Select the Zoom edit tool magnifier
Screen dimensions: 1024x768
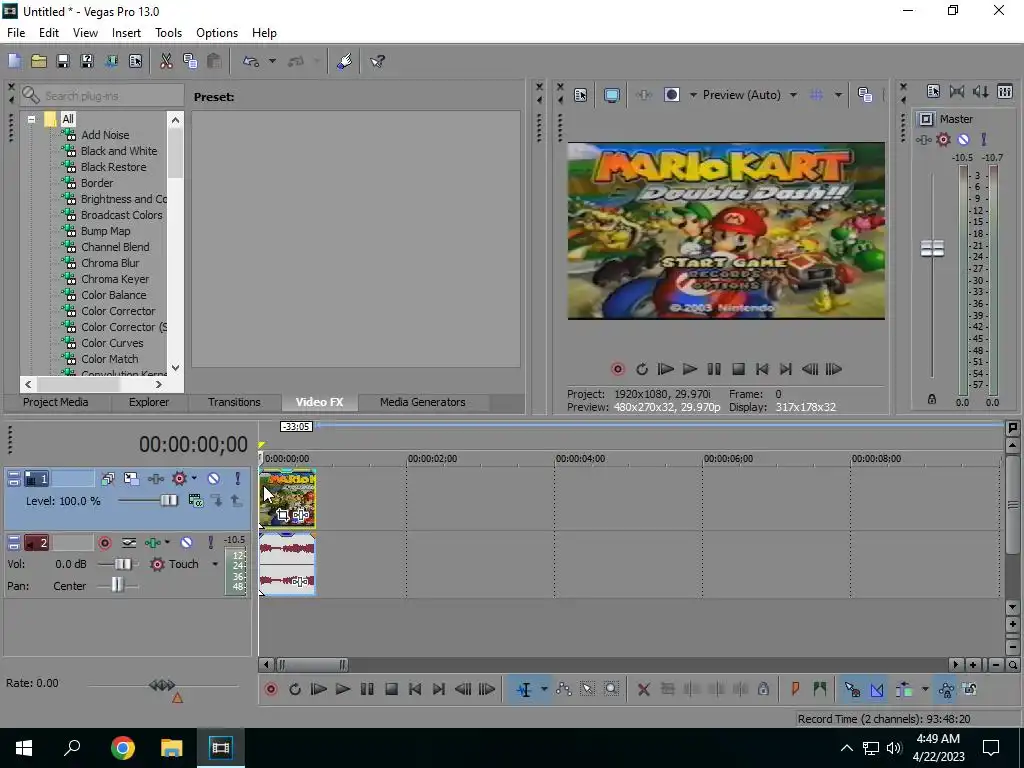[611, 690]
